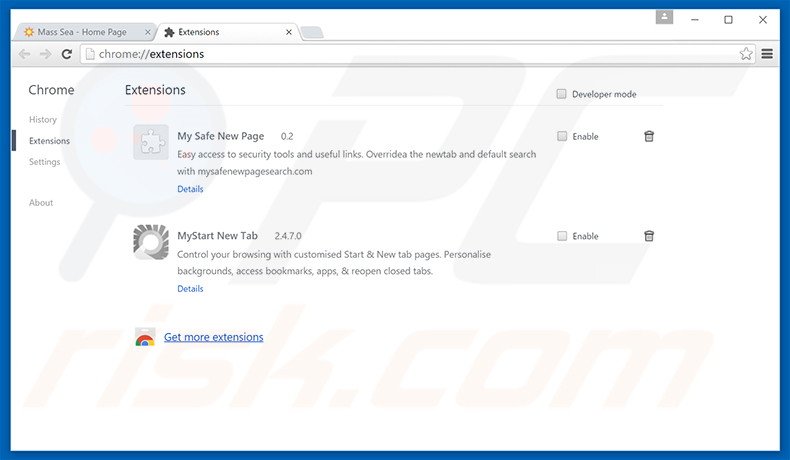Click the My Safe New Page puzzle icon
790x460 pixels.
[151, 142]
